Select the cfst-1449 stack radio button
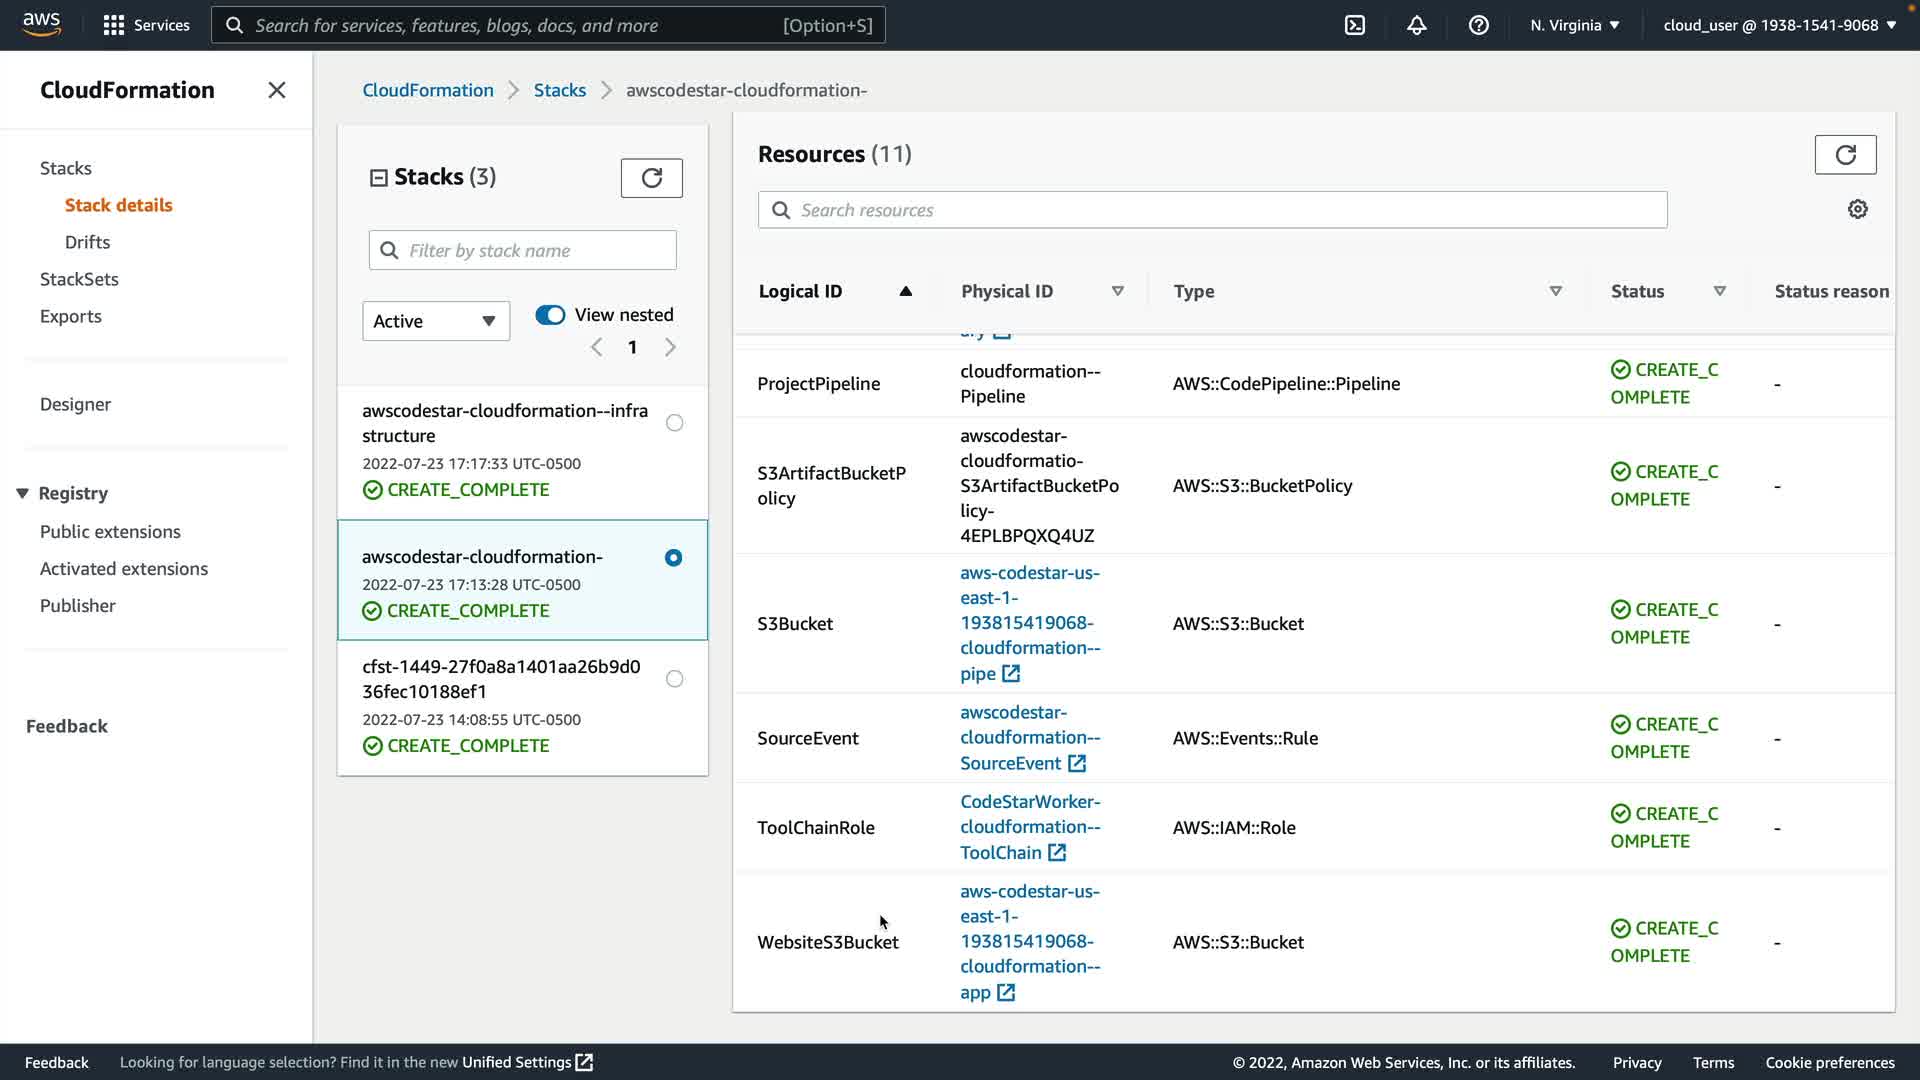The width and height of the screenshot is (1920, 1080). tap(675, 679)
